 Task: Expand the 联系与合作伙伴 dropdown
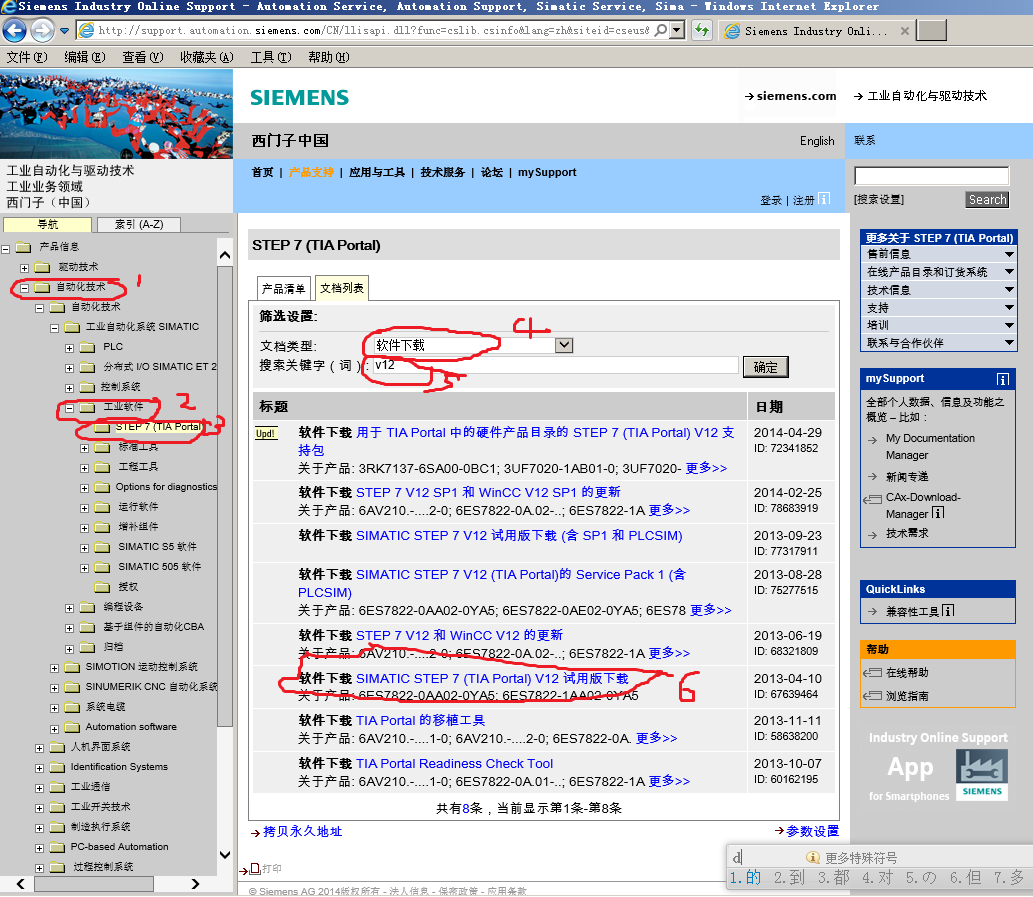pyautogui.click(x=1009, y=342)
